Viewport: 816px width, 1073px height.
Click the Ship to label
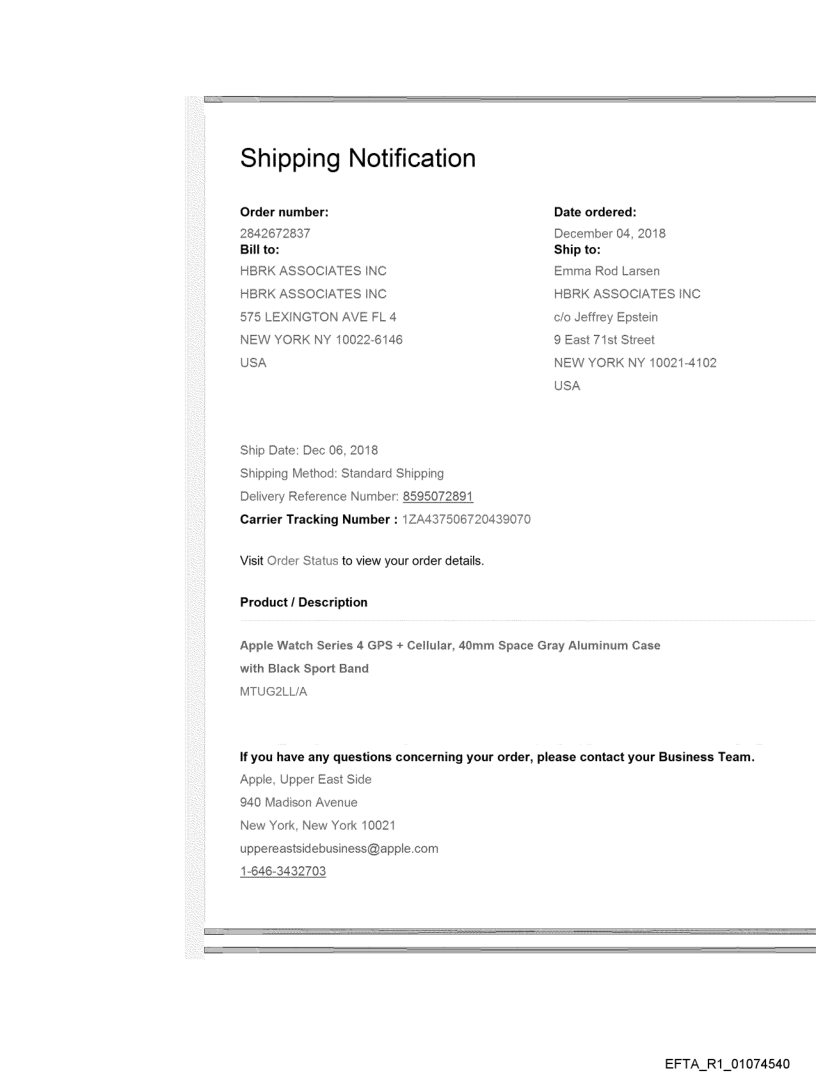coord(576,249)
